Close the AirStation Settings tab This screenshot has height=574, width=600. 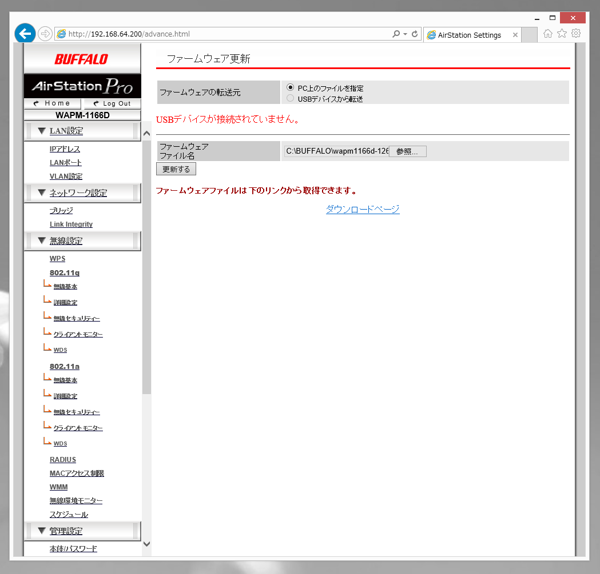click(515, 35)
